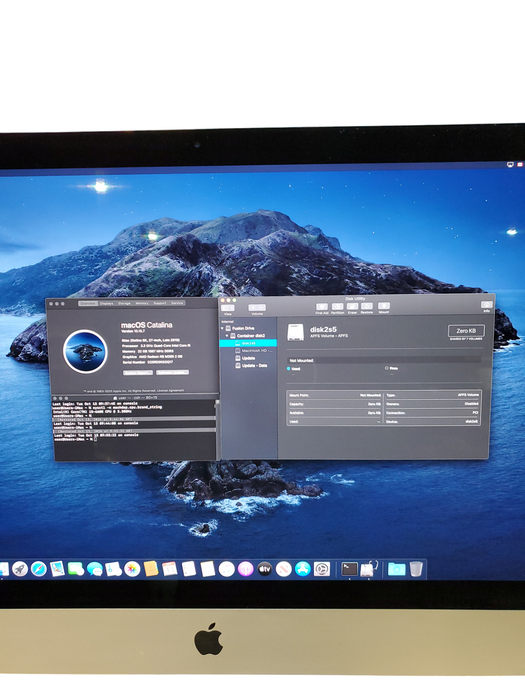
Task: Click the System Report button
Action: click(x=138, y=372)
